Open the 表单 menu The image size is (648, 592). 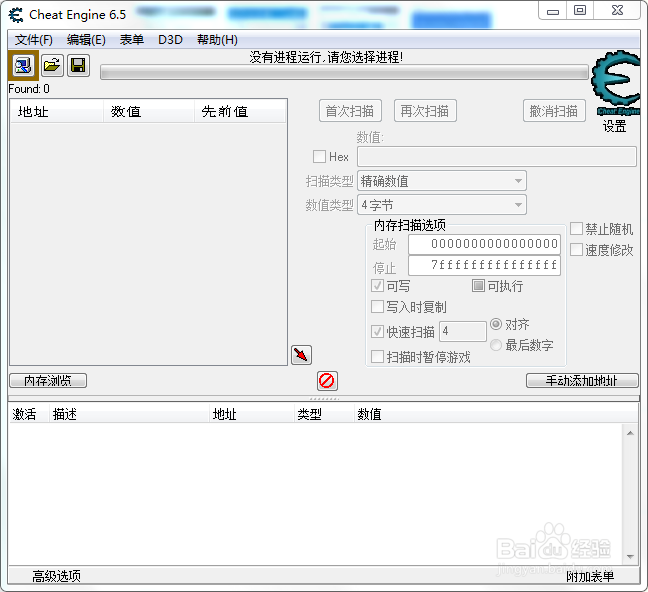tap(132, 40)
